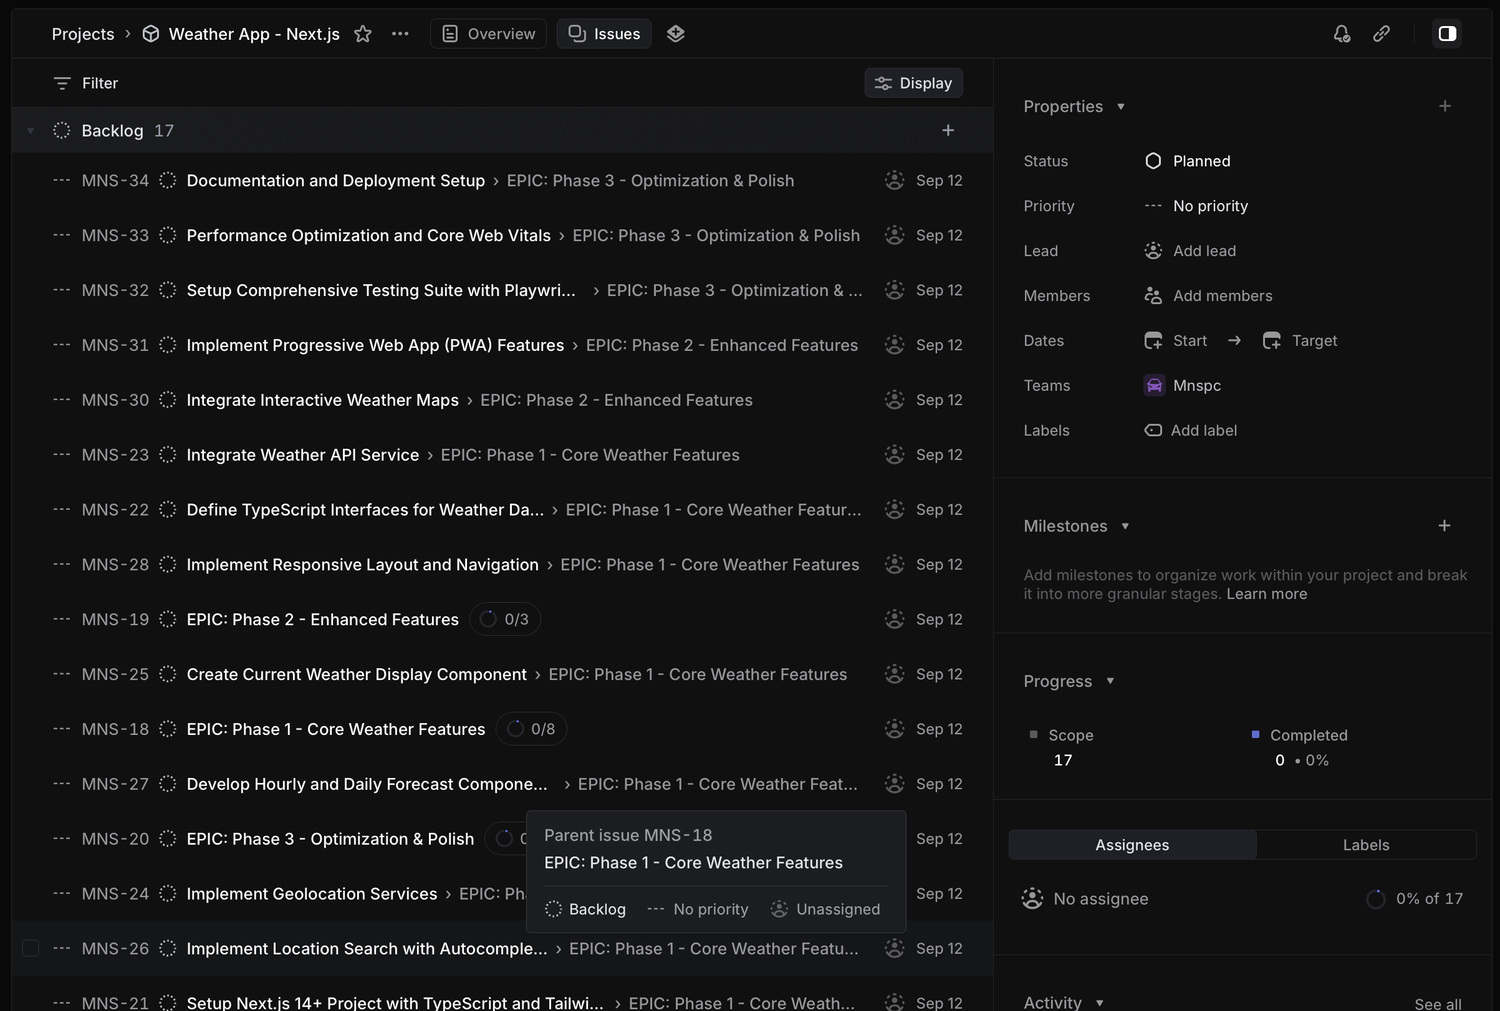
Task: Click the assignee icon on MNS-34 row
Action: (x=895, y=180)
